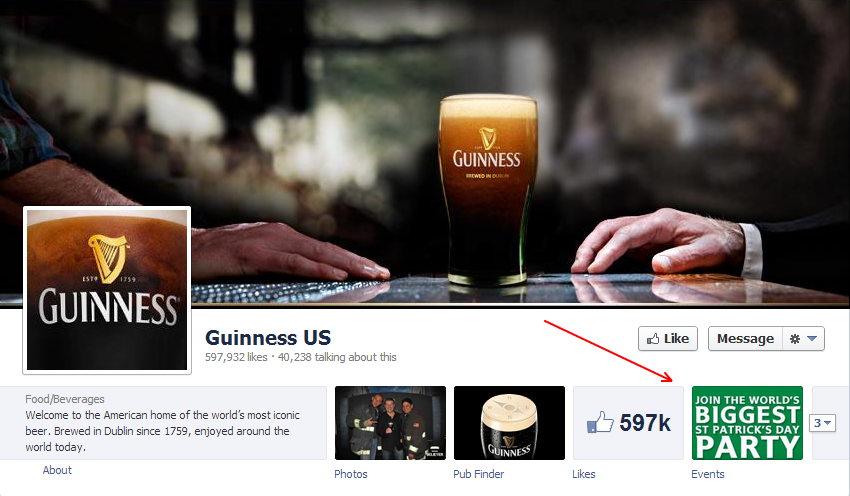The image size is (850, 496).
Task: Open the About link
Action: pos(57,470)
